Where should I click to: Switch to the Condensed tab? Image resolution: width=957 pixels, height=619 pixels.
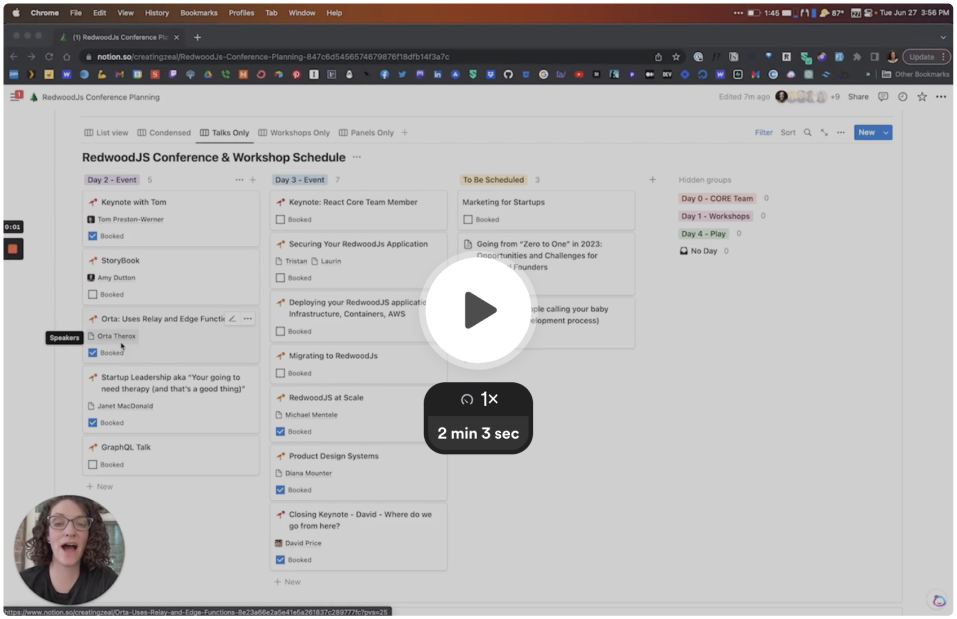tap(164, 132)
